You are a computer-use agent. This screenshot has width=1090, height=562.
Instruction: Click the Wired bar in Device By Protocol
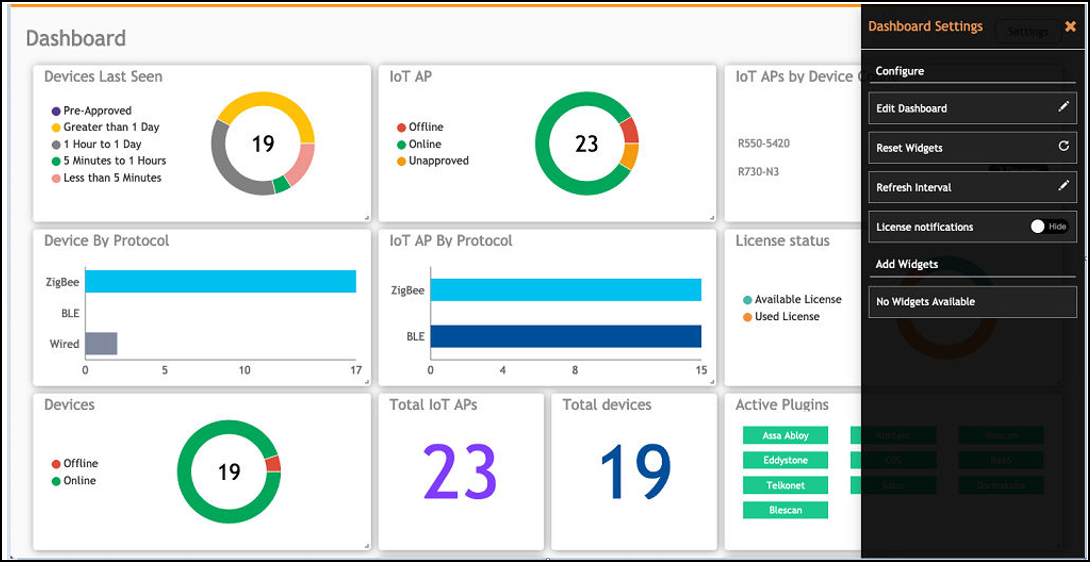click(x=101, y=344)
